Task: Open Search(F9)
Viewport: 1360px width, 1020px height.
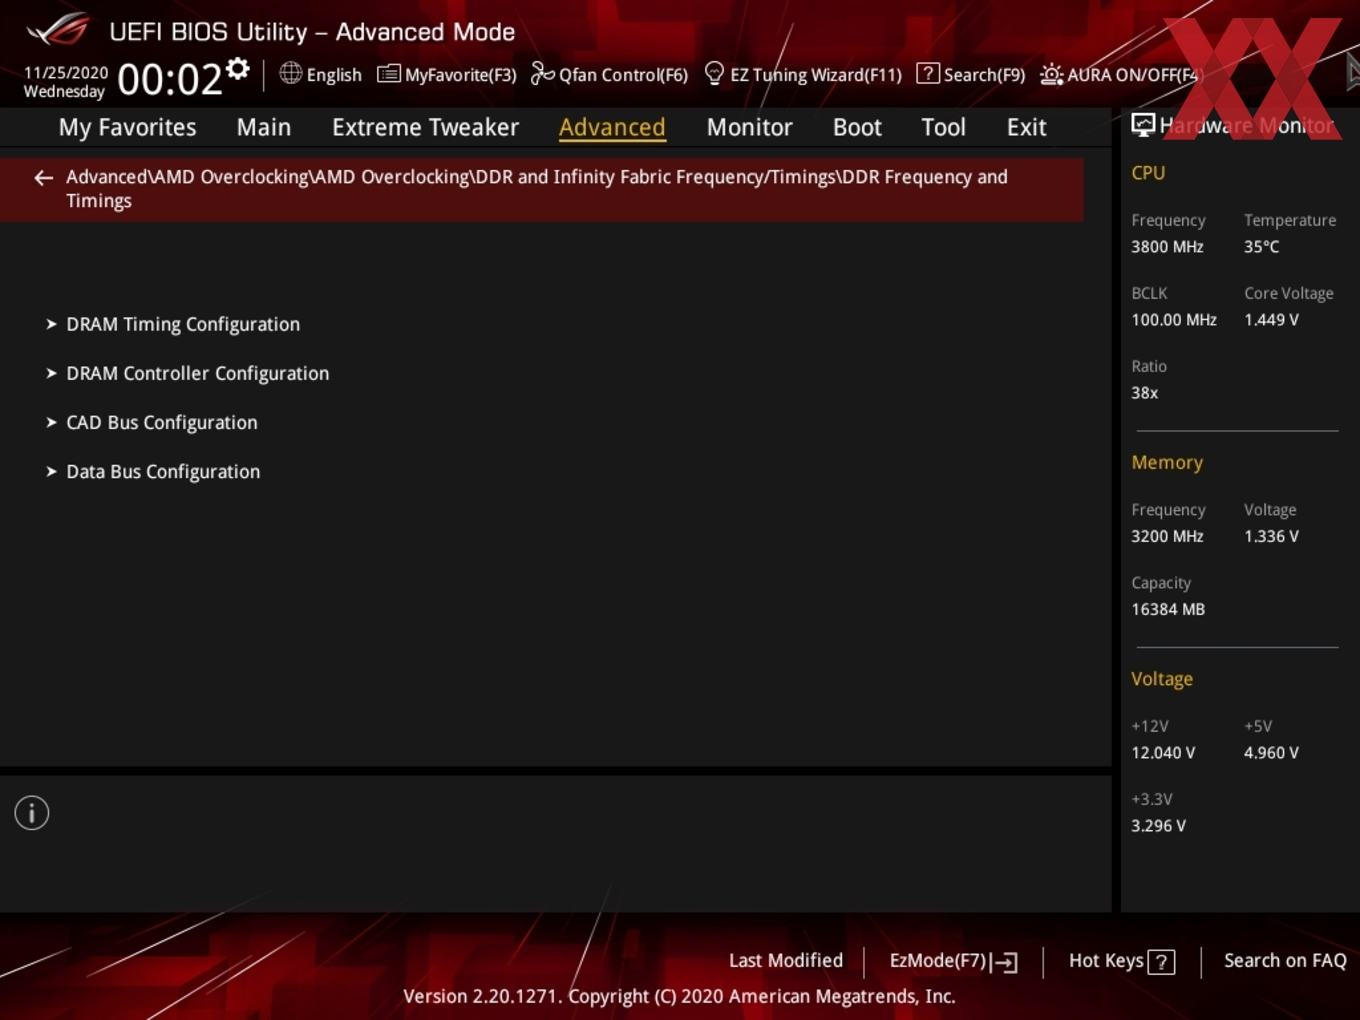Action: coord(971,74)
